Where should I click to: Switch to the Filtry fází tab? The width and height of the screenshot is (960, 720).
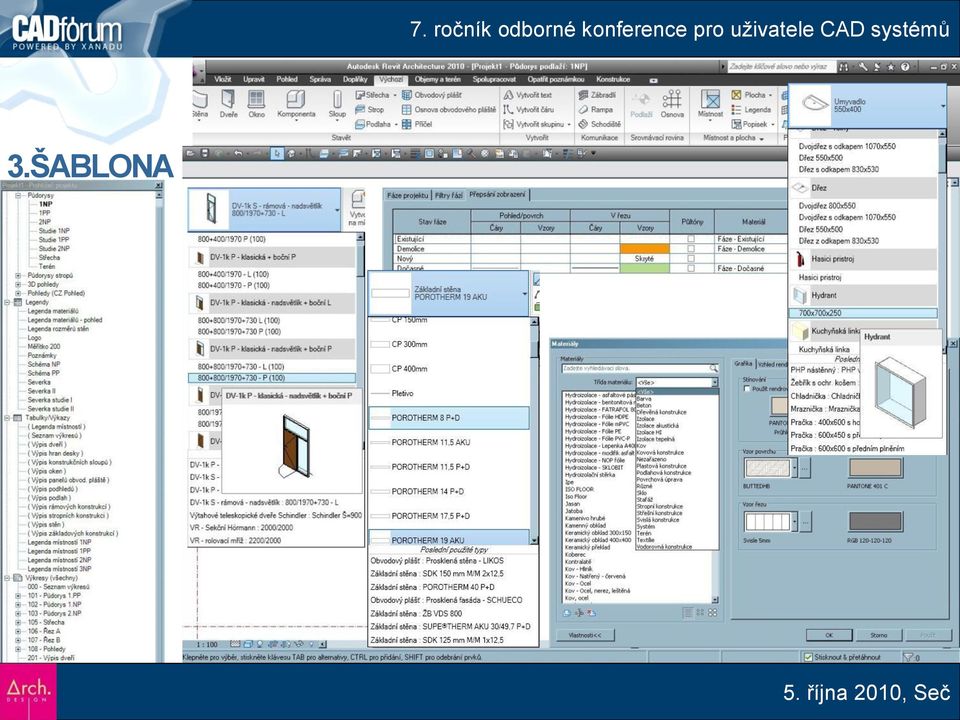tap(449, 195)
